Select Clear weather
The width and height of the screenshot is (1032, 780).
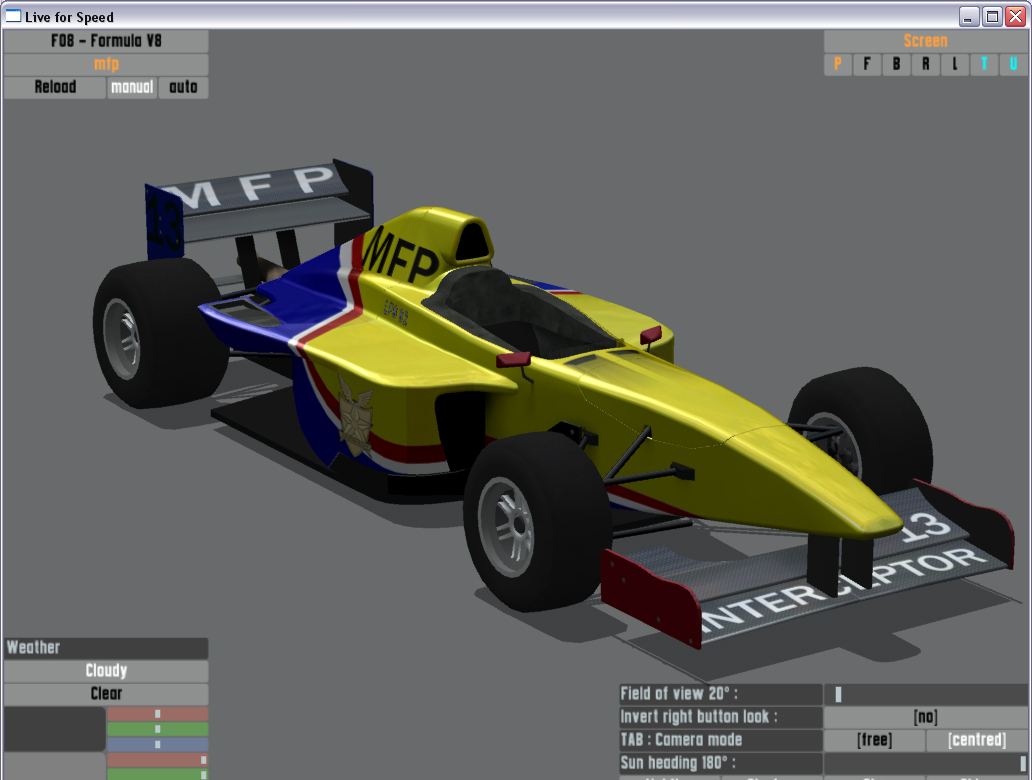106,694
